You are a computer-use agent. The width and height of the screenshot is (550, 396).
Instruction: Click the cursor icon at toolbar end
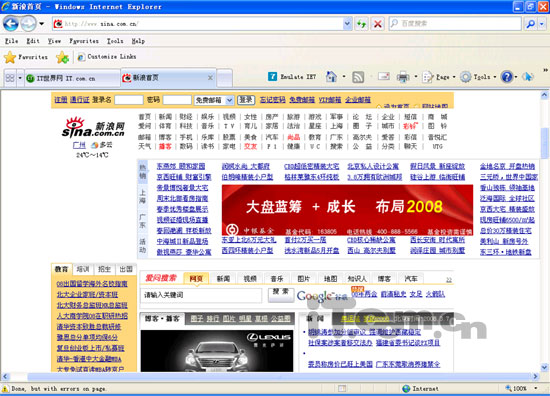click(x=528, y=76)
